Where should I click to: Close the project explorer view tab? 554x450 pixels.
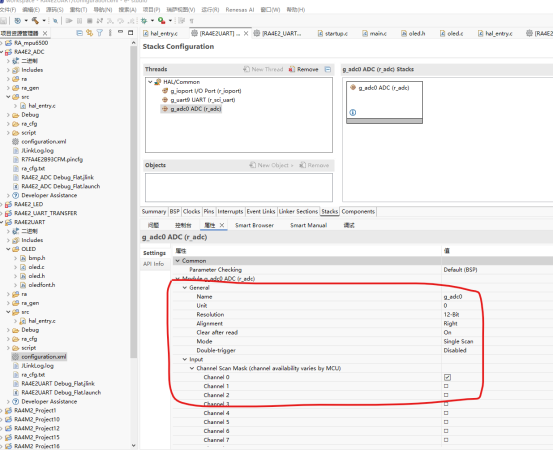45,33
